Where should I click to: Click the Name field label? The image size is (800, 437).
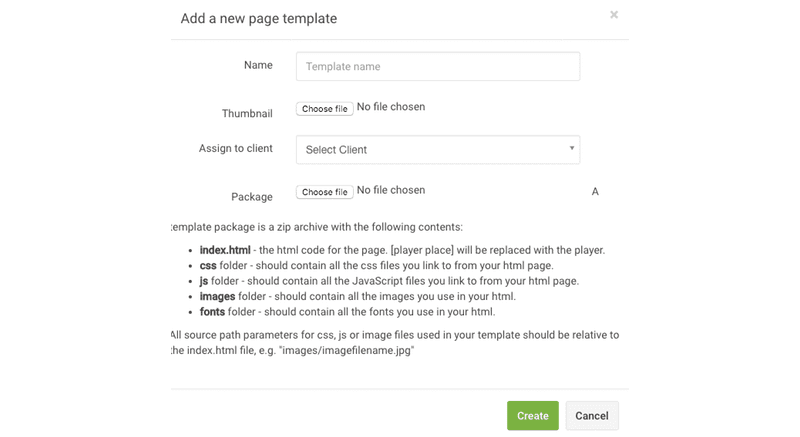click(258, 65)
